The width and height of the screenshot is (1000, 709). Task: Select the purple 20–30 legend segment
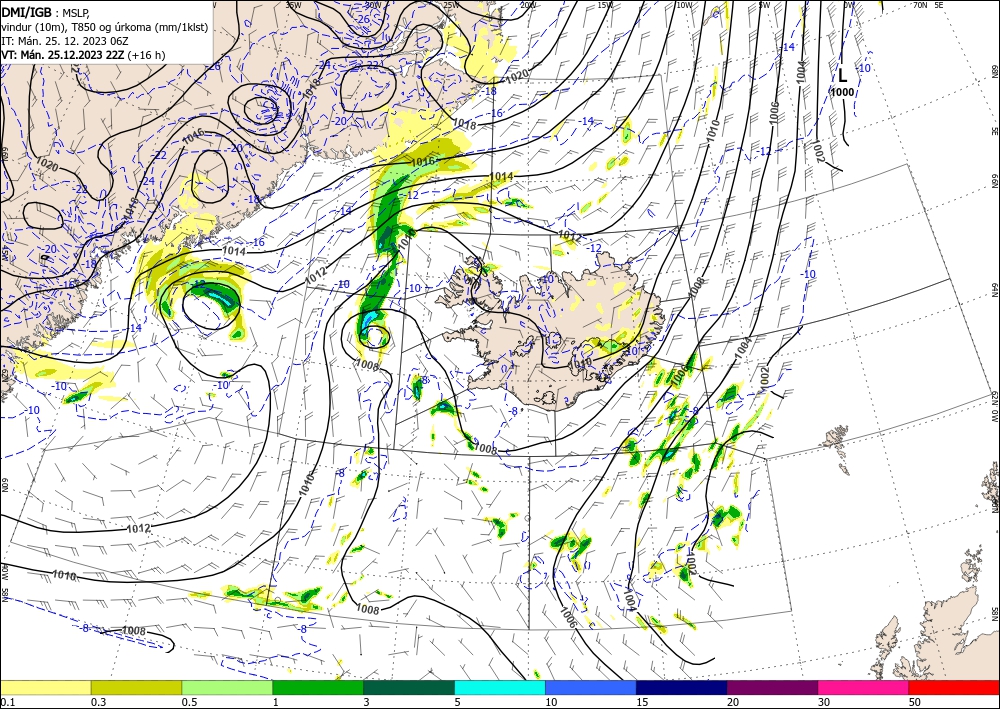pos(772,687)
